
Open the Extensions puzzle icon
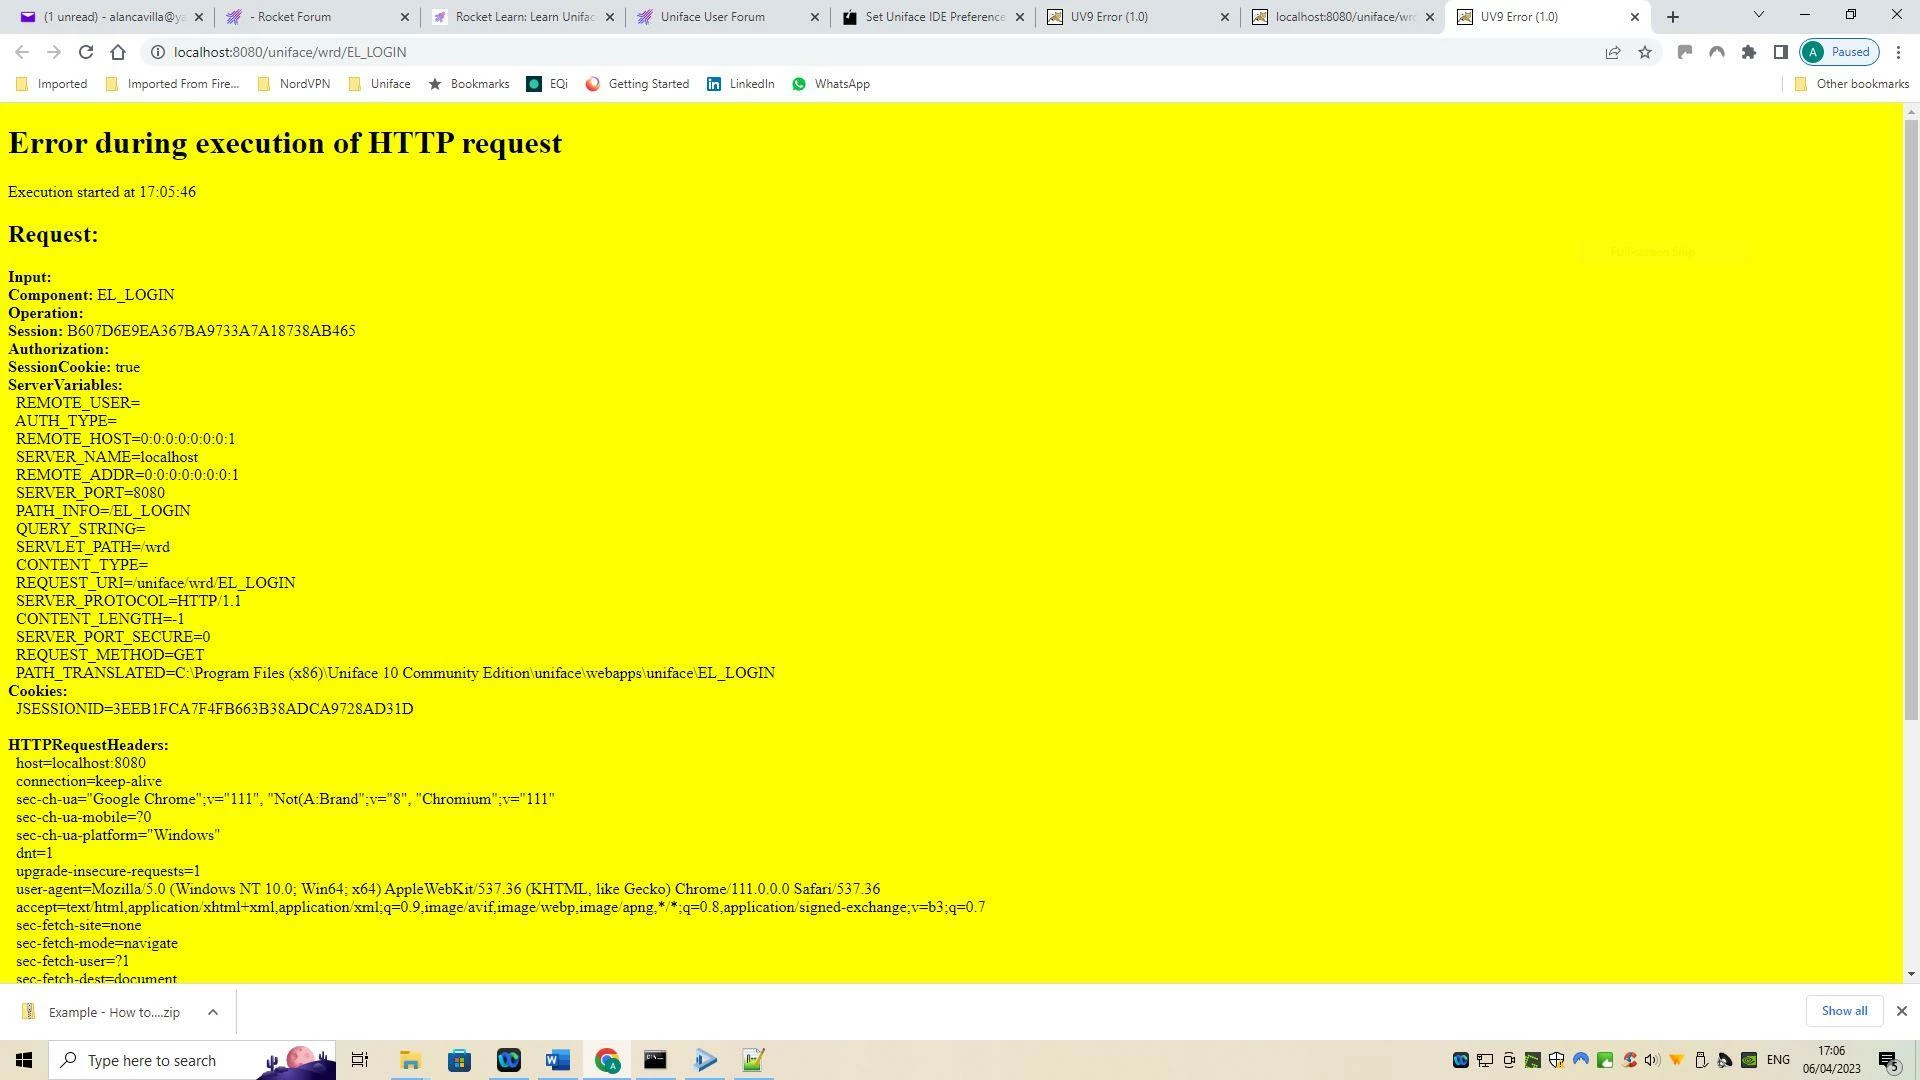tap(1749, 52)
